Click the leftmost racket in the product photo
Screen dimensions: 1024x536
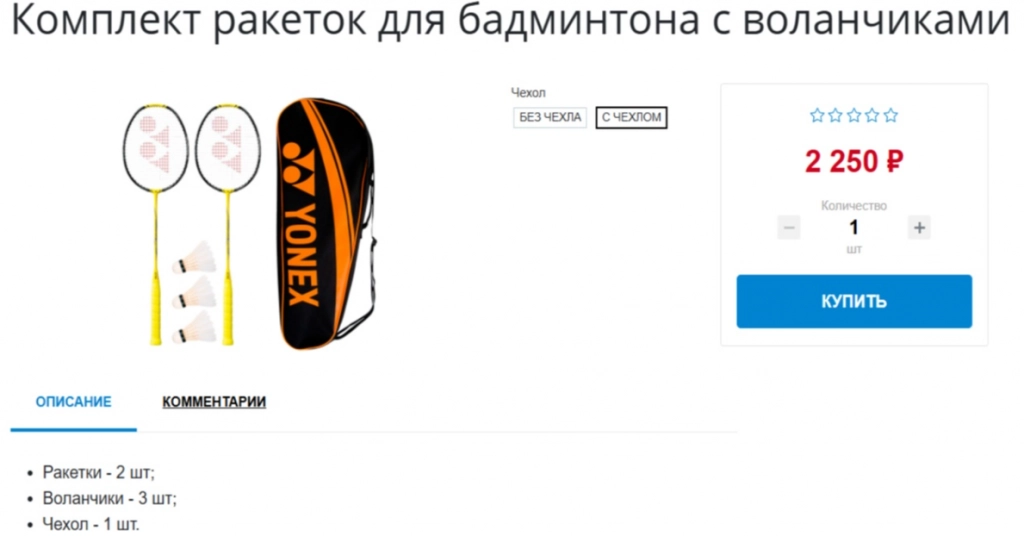[x=156, y=224]
